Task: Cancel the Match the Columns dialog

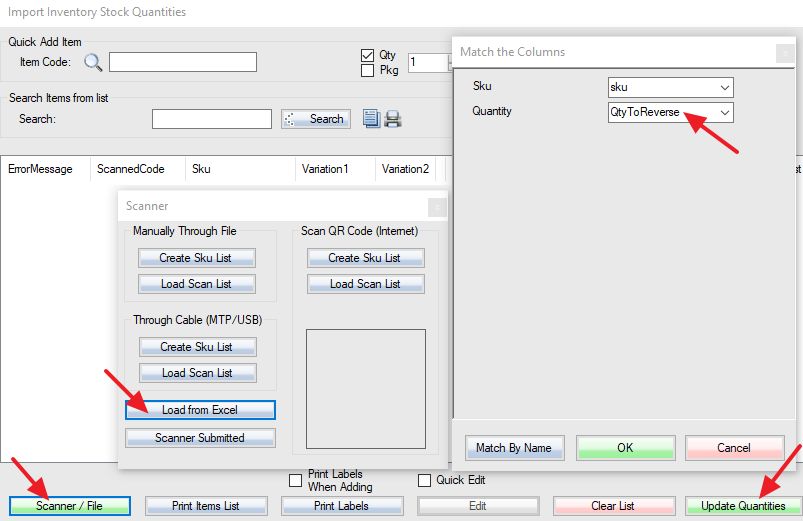Action: (734, 448)
